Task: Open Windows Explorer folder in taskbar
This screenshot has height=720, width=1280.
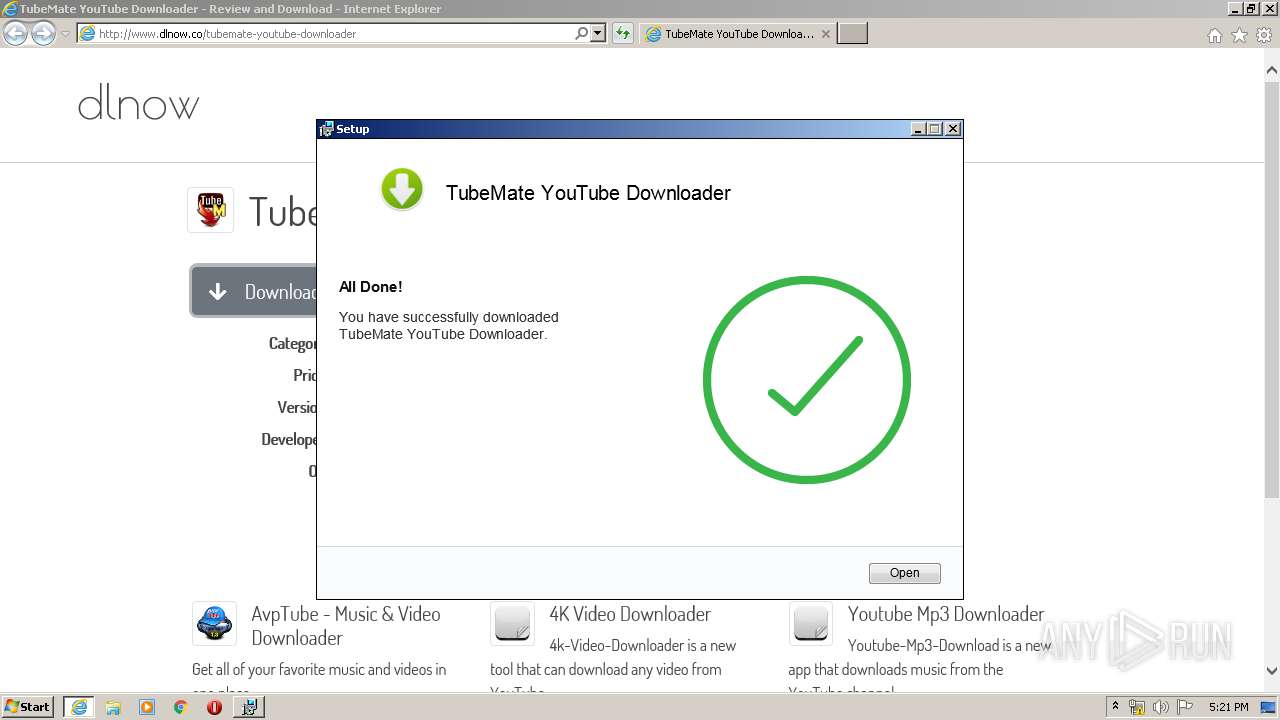Action: click(113, 707)
